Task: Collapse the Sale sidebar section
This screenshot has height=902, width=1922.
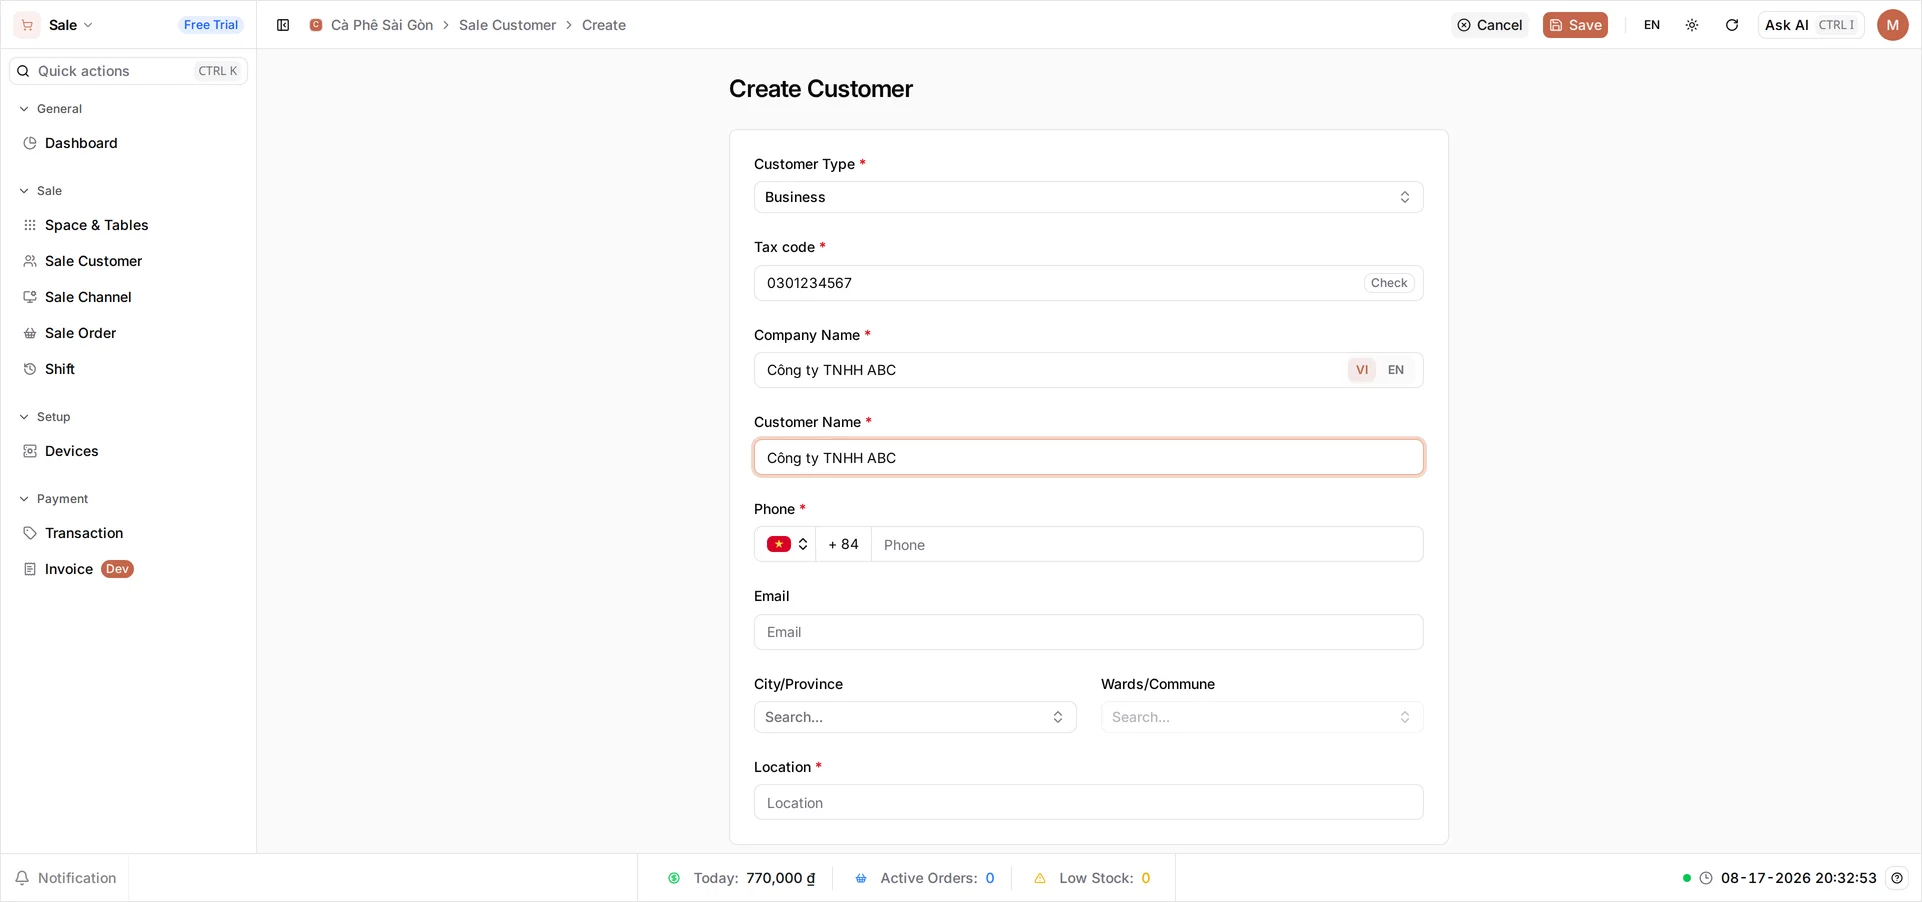Action: (x=40, y=191)
